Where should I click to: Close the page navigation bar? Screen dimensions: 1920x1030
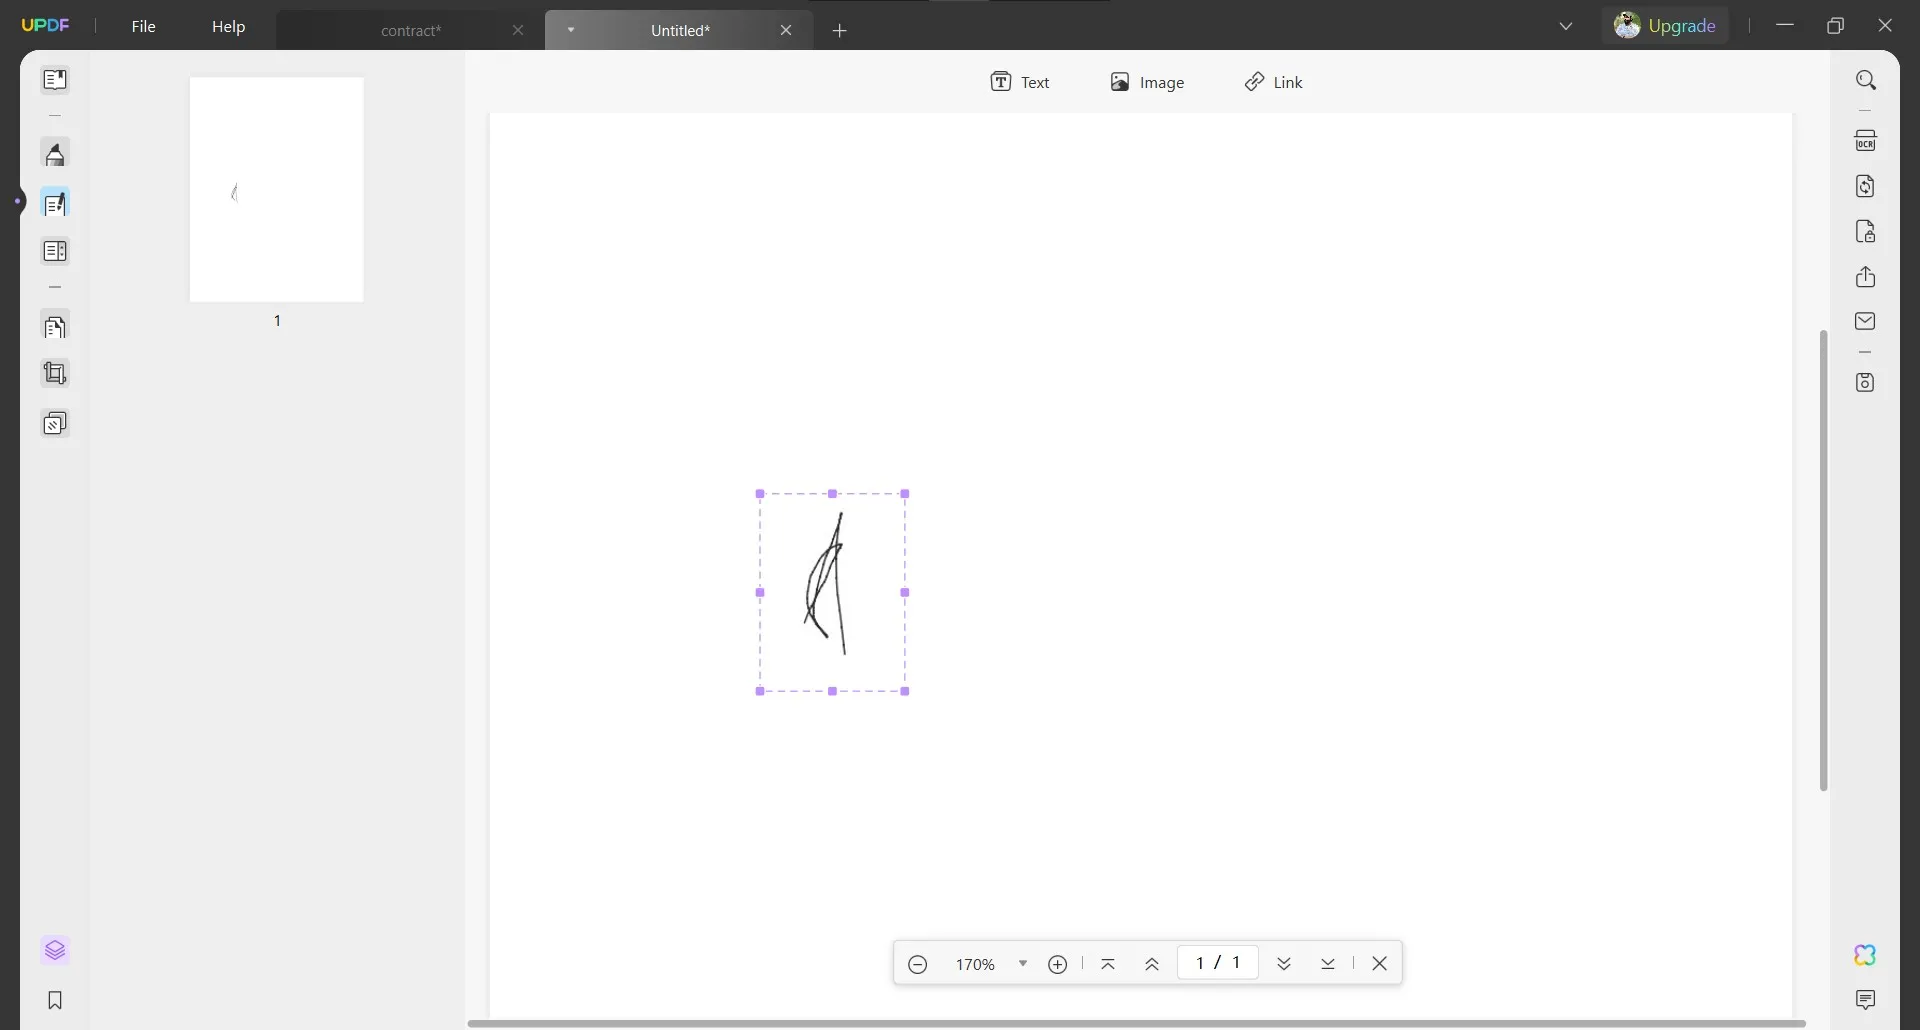pos(1380,964)
